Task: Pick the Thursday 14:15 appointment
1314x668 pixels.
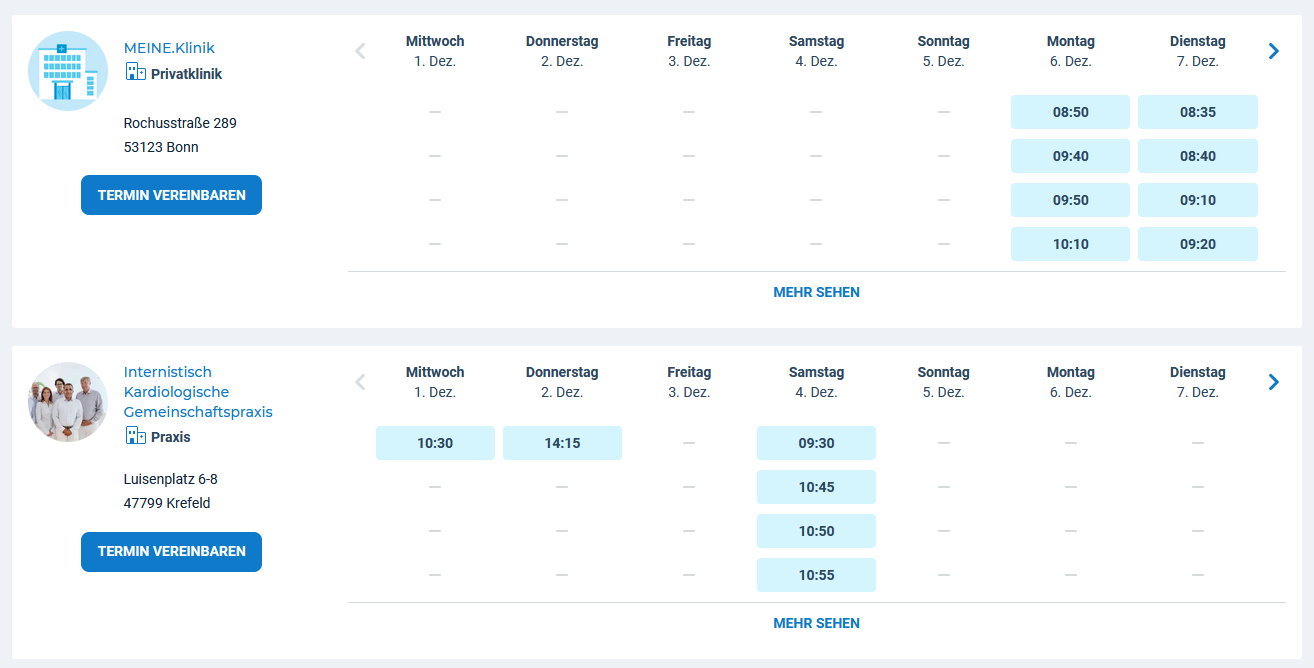Action: (562, 443)
